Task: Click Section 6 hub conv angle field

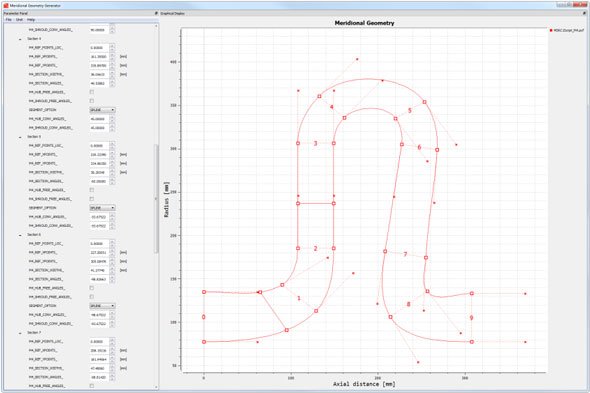Action: (x=99, y=315)
